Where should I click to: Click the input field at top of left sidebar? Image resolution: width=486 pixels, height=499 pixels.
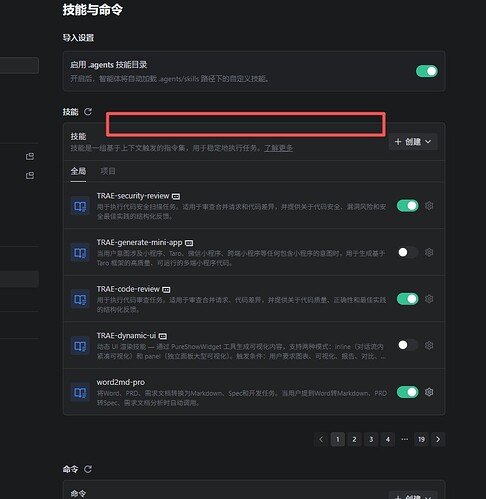tap(19, 65)
